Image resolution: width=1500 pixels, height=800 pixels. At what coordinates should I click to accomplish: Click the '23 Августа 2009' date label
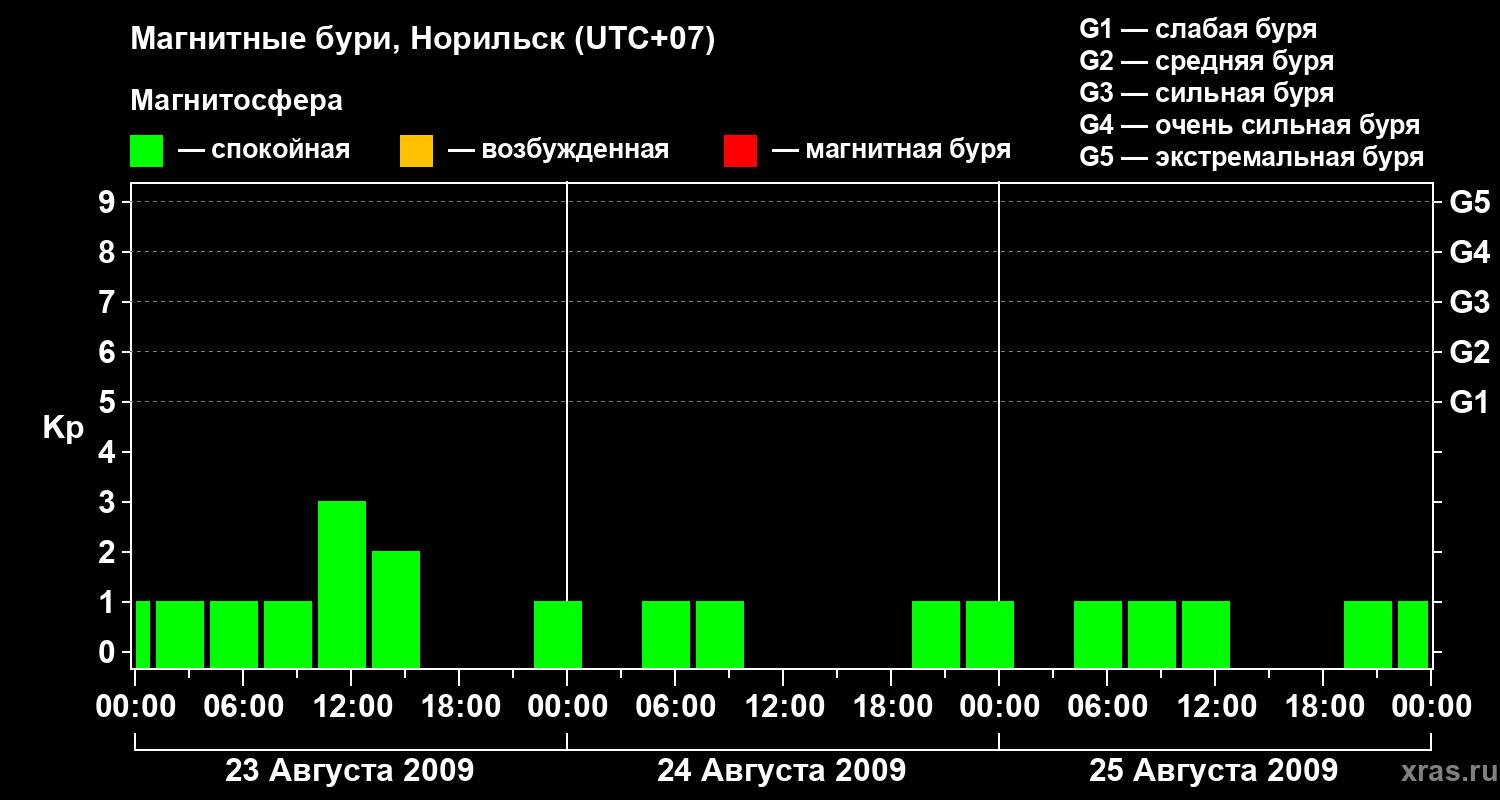click(349, 771)
